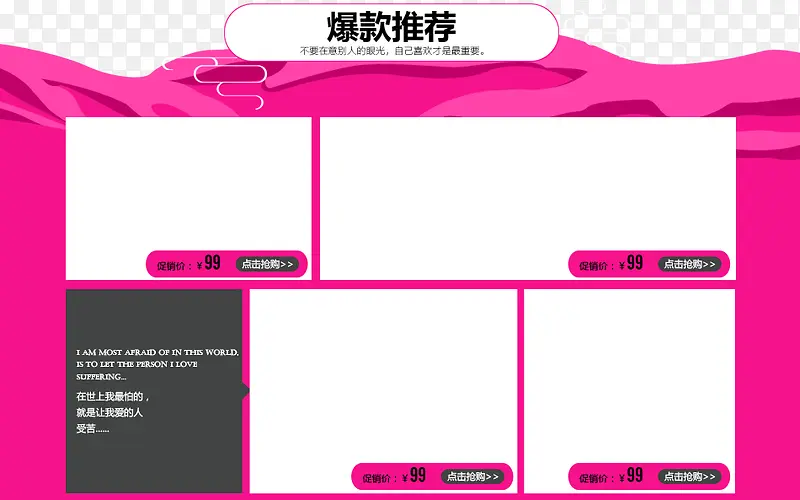The image size is (800, 500).
Task: Select the ¥99 price in the bottom-right card
Action: 631,476
